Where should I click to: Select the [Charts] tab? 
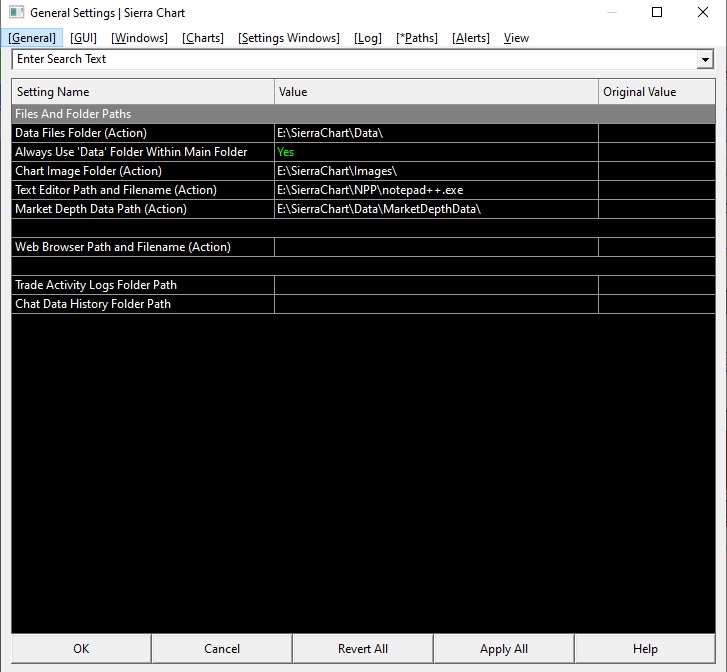pos(203,38)
